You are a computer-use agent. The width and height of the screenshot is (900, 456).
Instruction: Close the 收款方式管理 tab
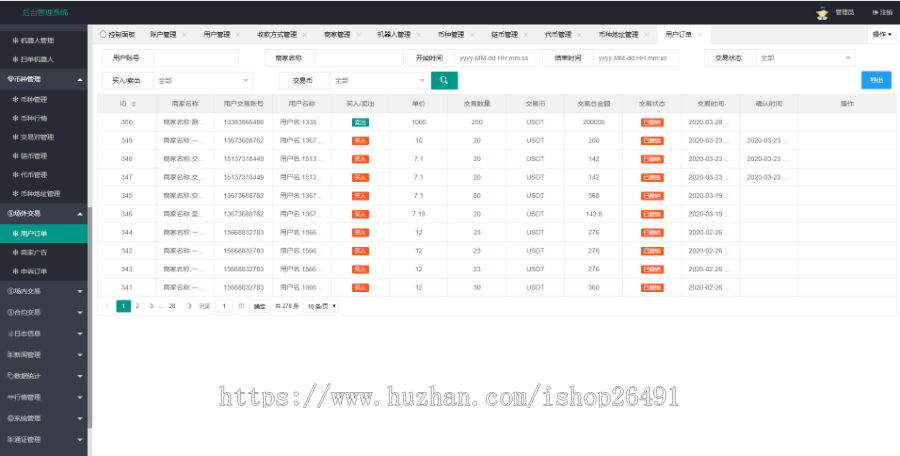pos(305,35)
